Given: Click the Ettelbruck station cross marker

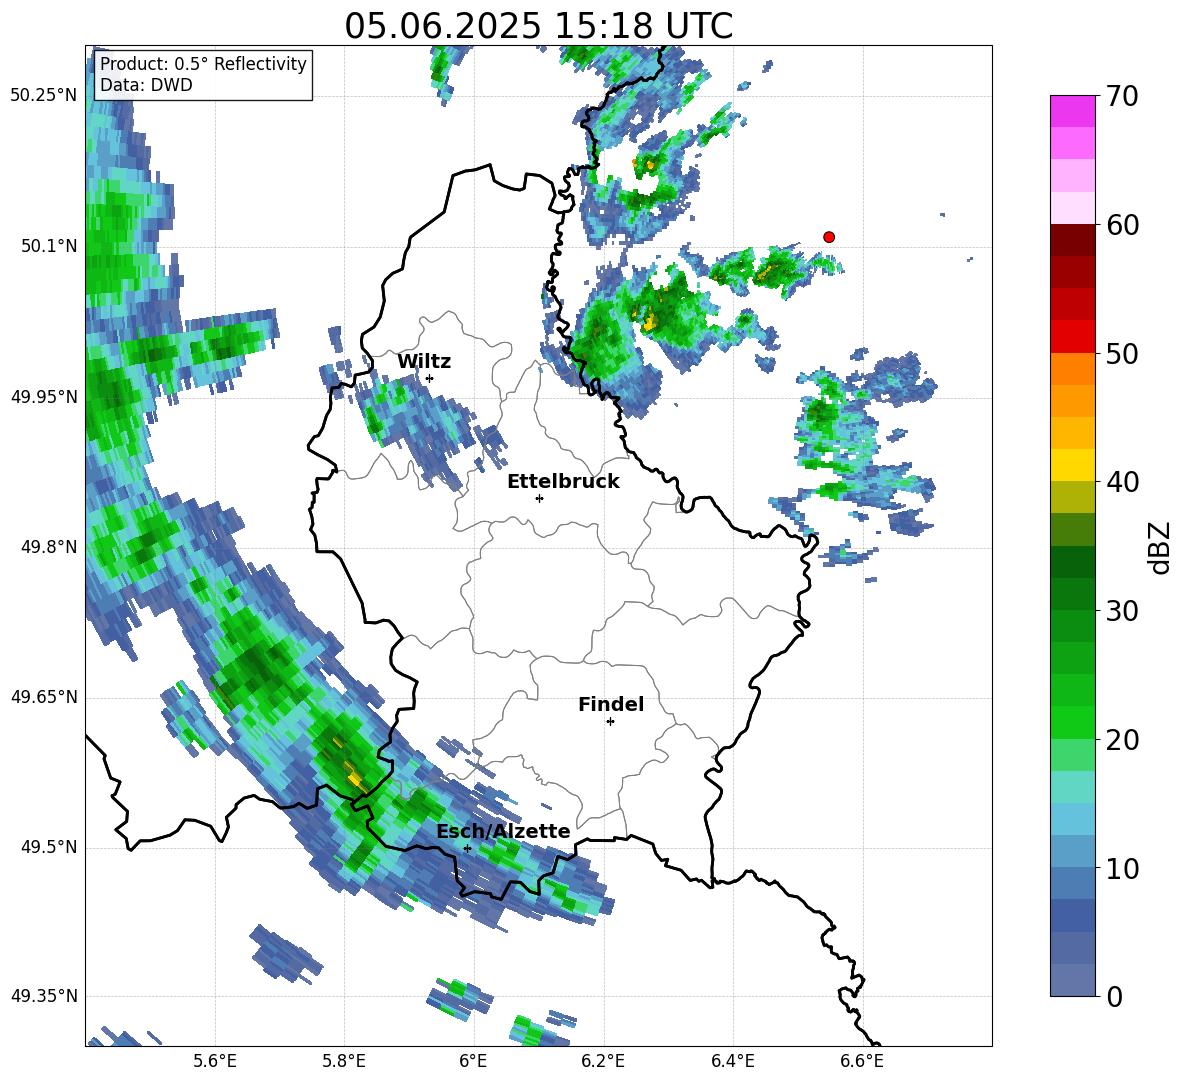Looking at the screenshot, I should 539,498.
